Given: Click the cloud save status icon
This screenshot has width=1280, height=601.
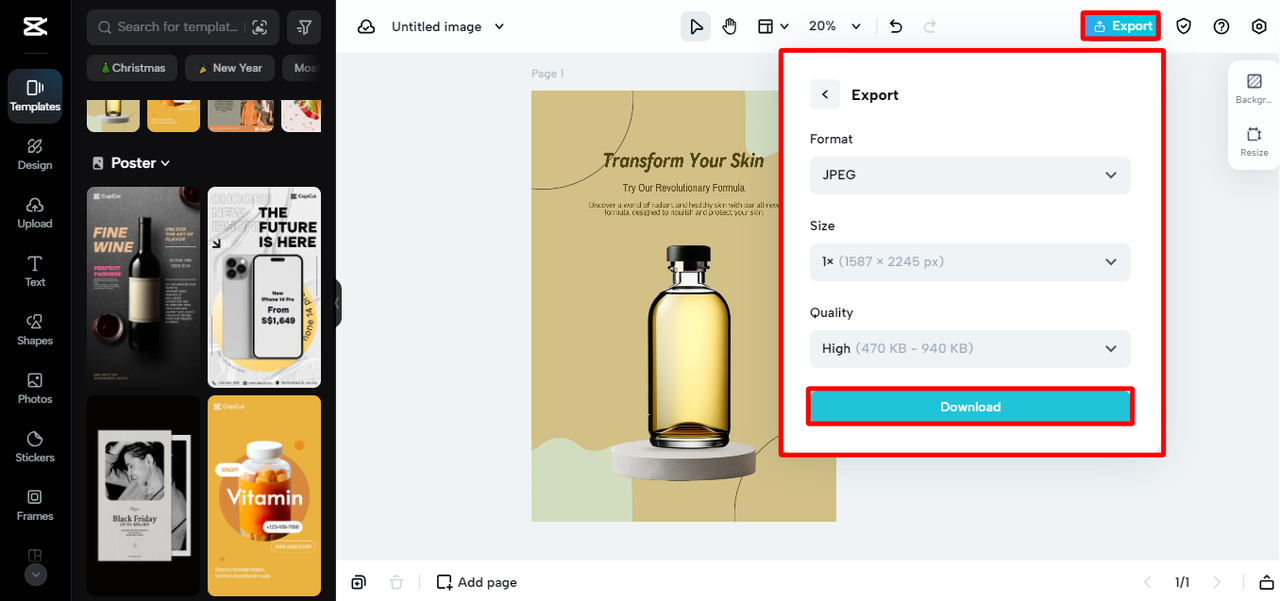Looking at the screenshot, I should pos(367,27).
